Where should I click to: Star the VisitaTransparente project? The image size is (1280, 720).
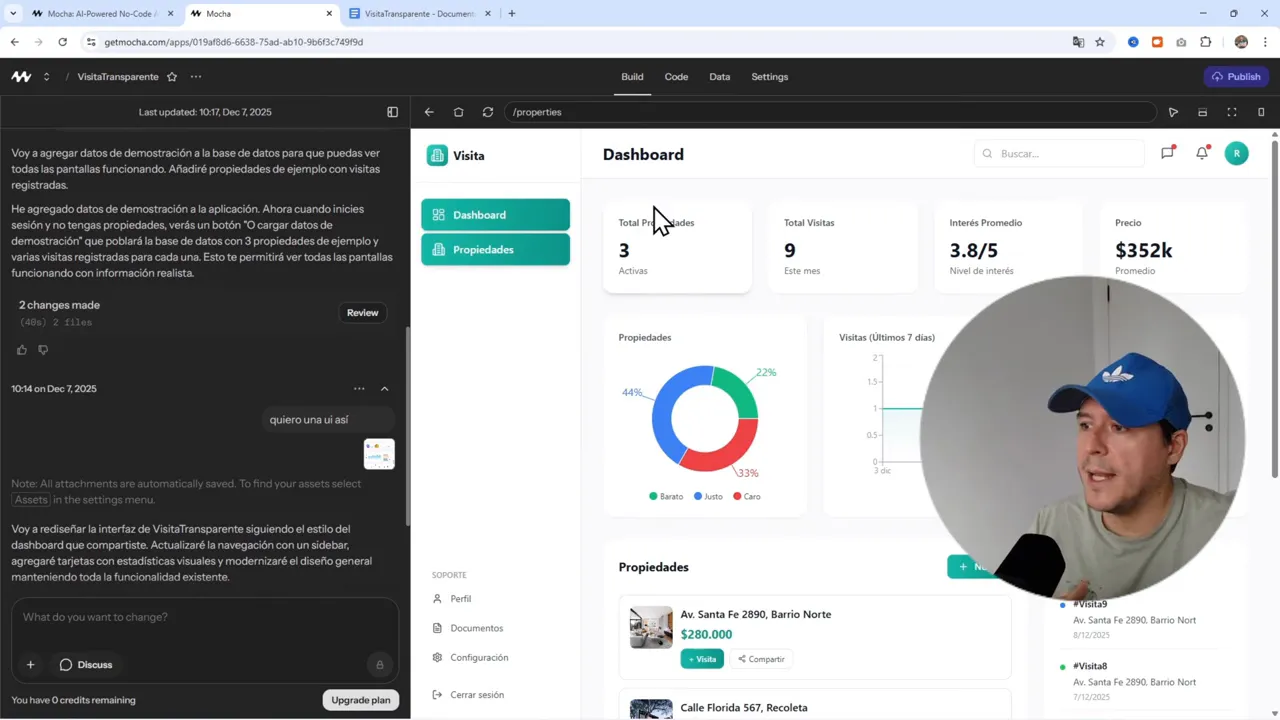[x=172, y=77]
